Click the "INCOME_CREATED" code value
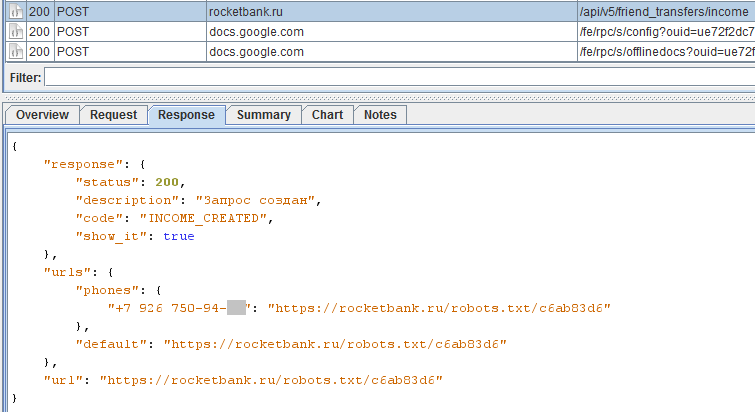The height and width of the screenshot is (412, 755). point(203,219)
